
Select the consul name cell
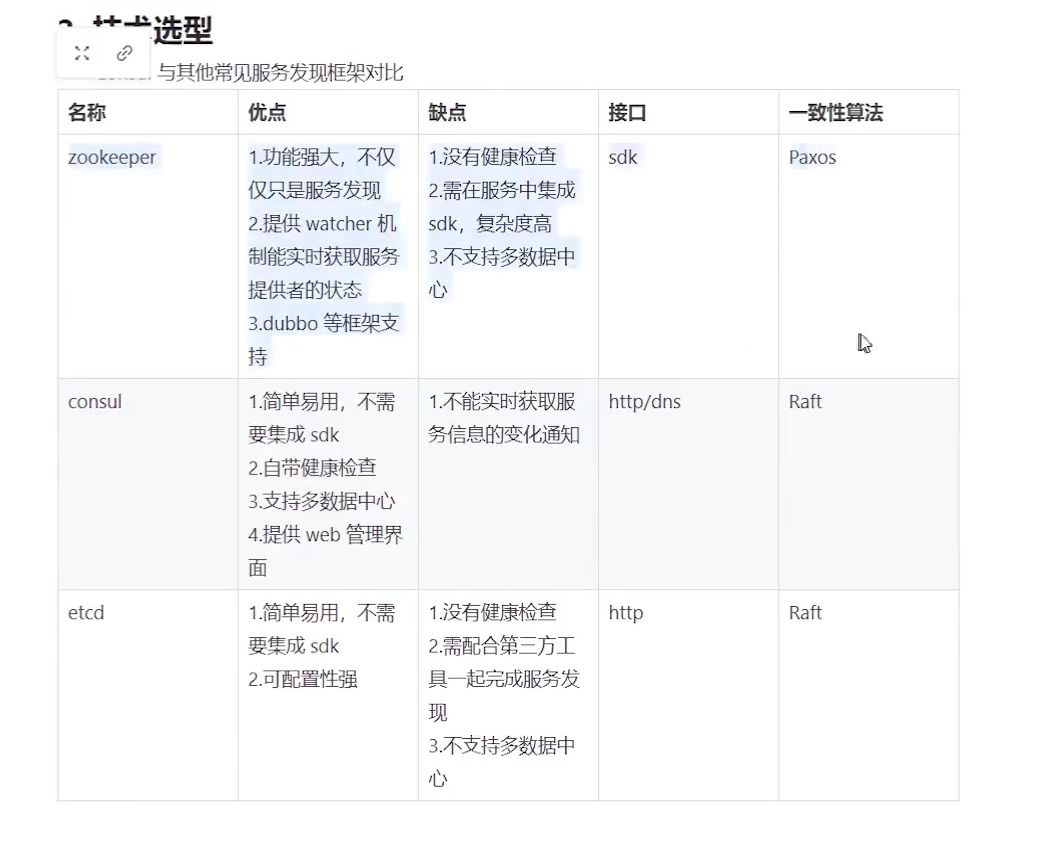[x=95, y=402]
